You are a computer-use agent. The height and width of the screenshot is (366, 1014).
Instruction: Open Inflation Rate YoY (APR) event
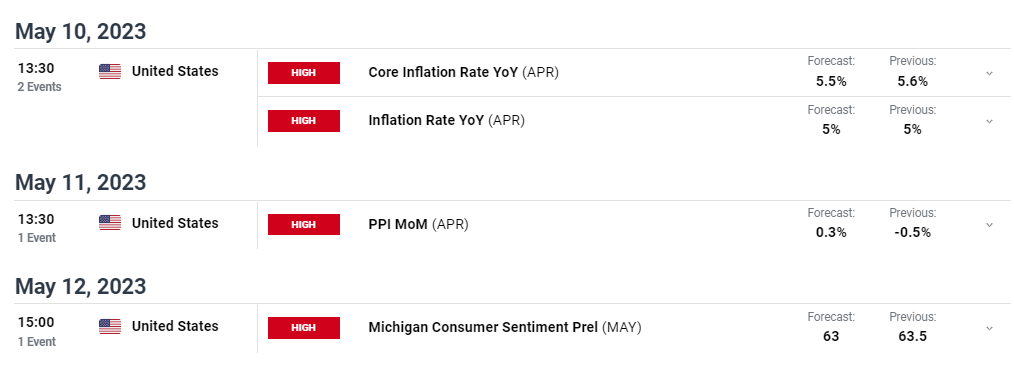tap(446, 120)
